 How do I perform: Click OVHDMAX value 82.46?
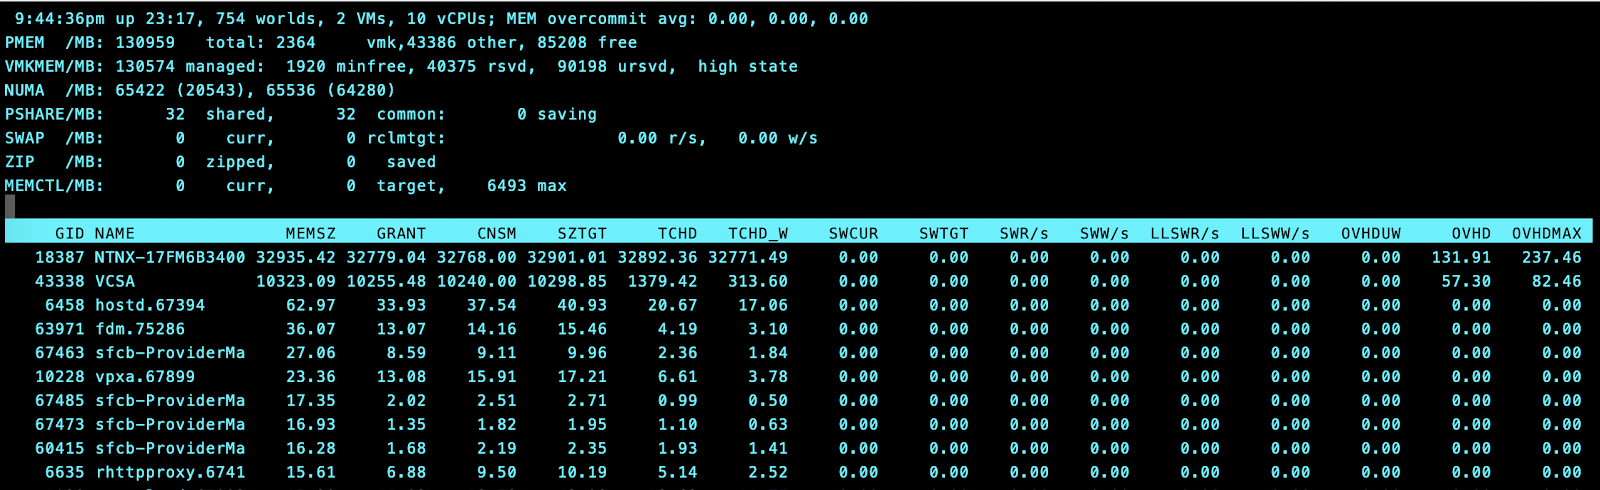pos(1557,281)
